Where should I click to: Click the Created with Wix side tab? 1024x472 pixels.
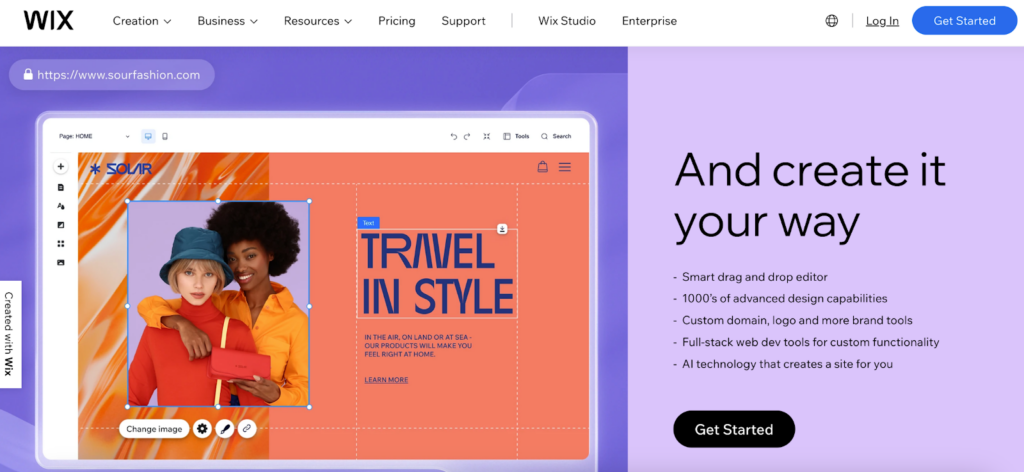(10, 334)
